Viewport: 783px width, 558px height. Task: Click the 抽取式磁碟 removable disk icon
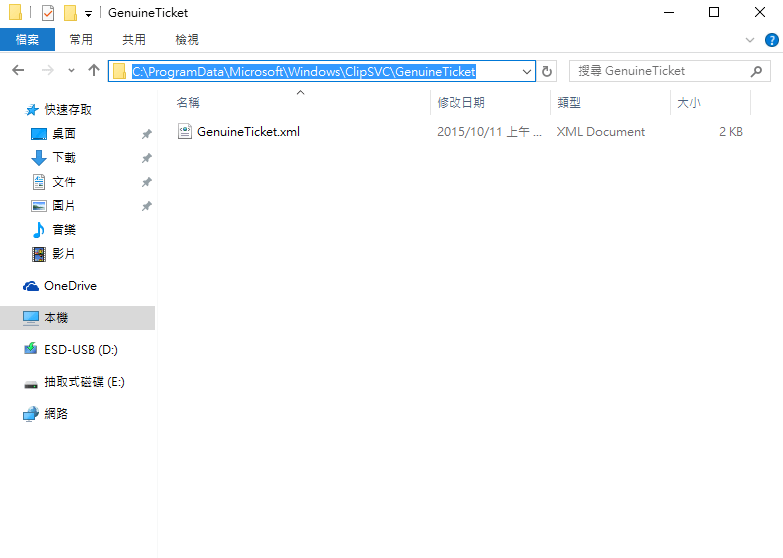pos(31,384)
